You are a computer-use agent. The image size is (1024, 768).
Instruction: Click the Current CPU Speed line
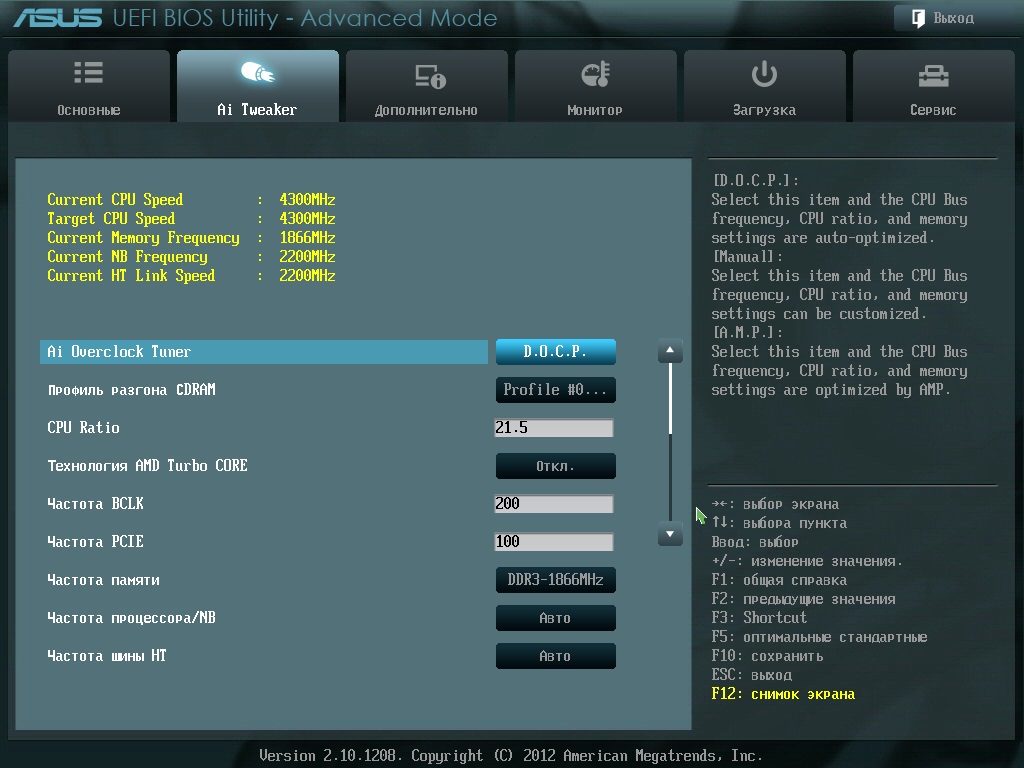pyautogui.click(x=191, y=199)
